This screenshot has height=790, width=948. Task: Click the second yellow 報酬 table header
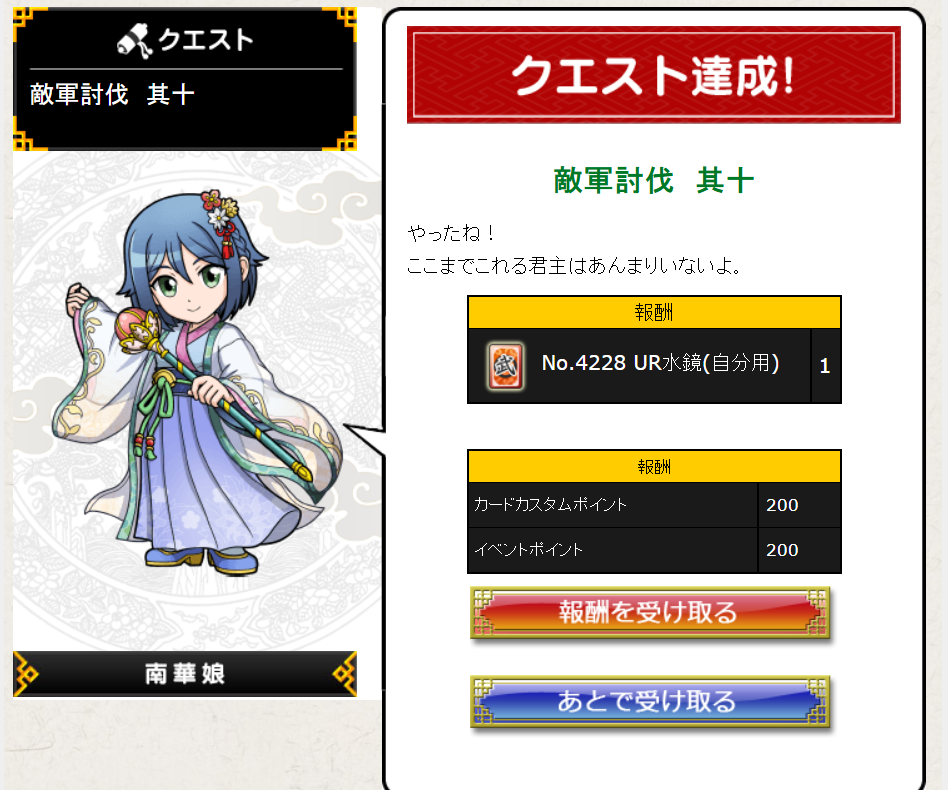(654, 467)
